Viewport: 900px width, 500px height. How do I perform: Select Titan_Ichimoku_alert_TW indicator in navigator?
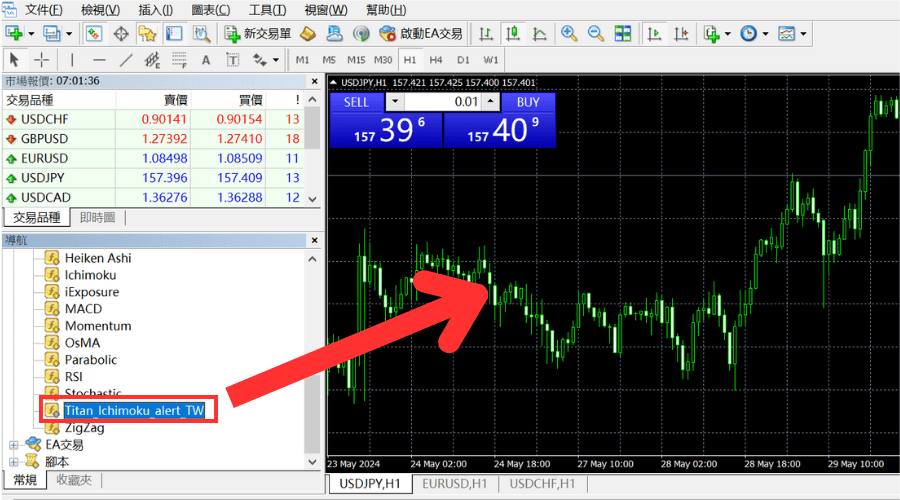(134, 410)
